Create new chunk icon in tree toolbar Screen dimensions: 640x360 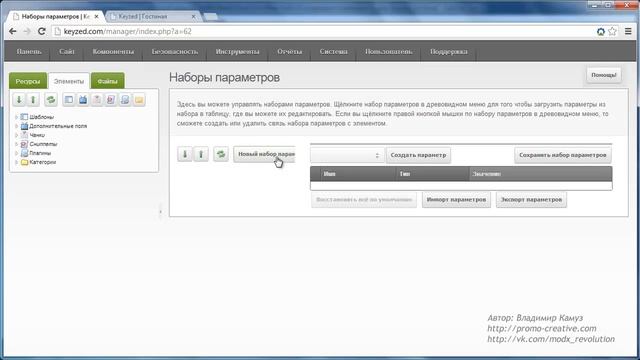(x=97, y=100)
